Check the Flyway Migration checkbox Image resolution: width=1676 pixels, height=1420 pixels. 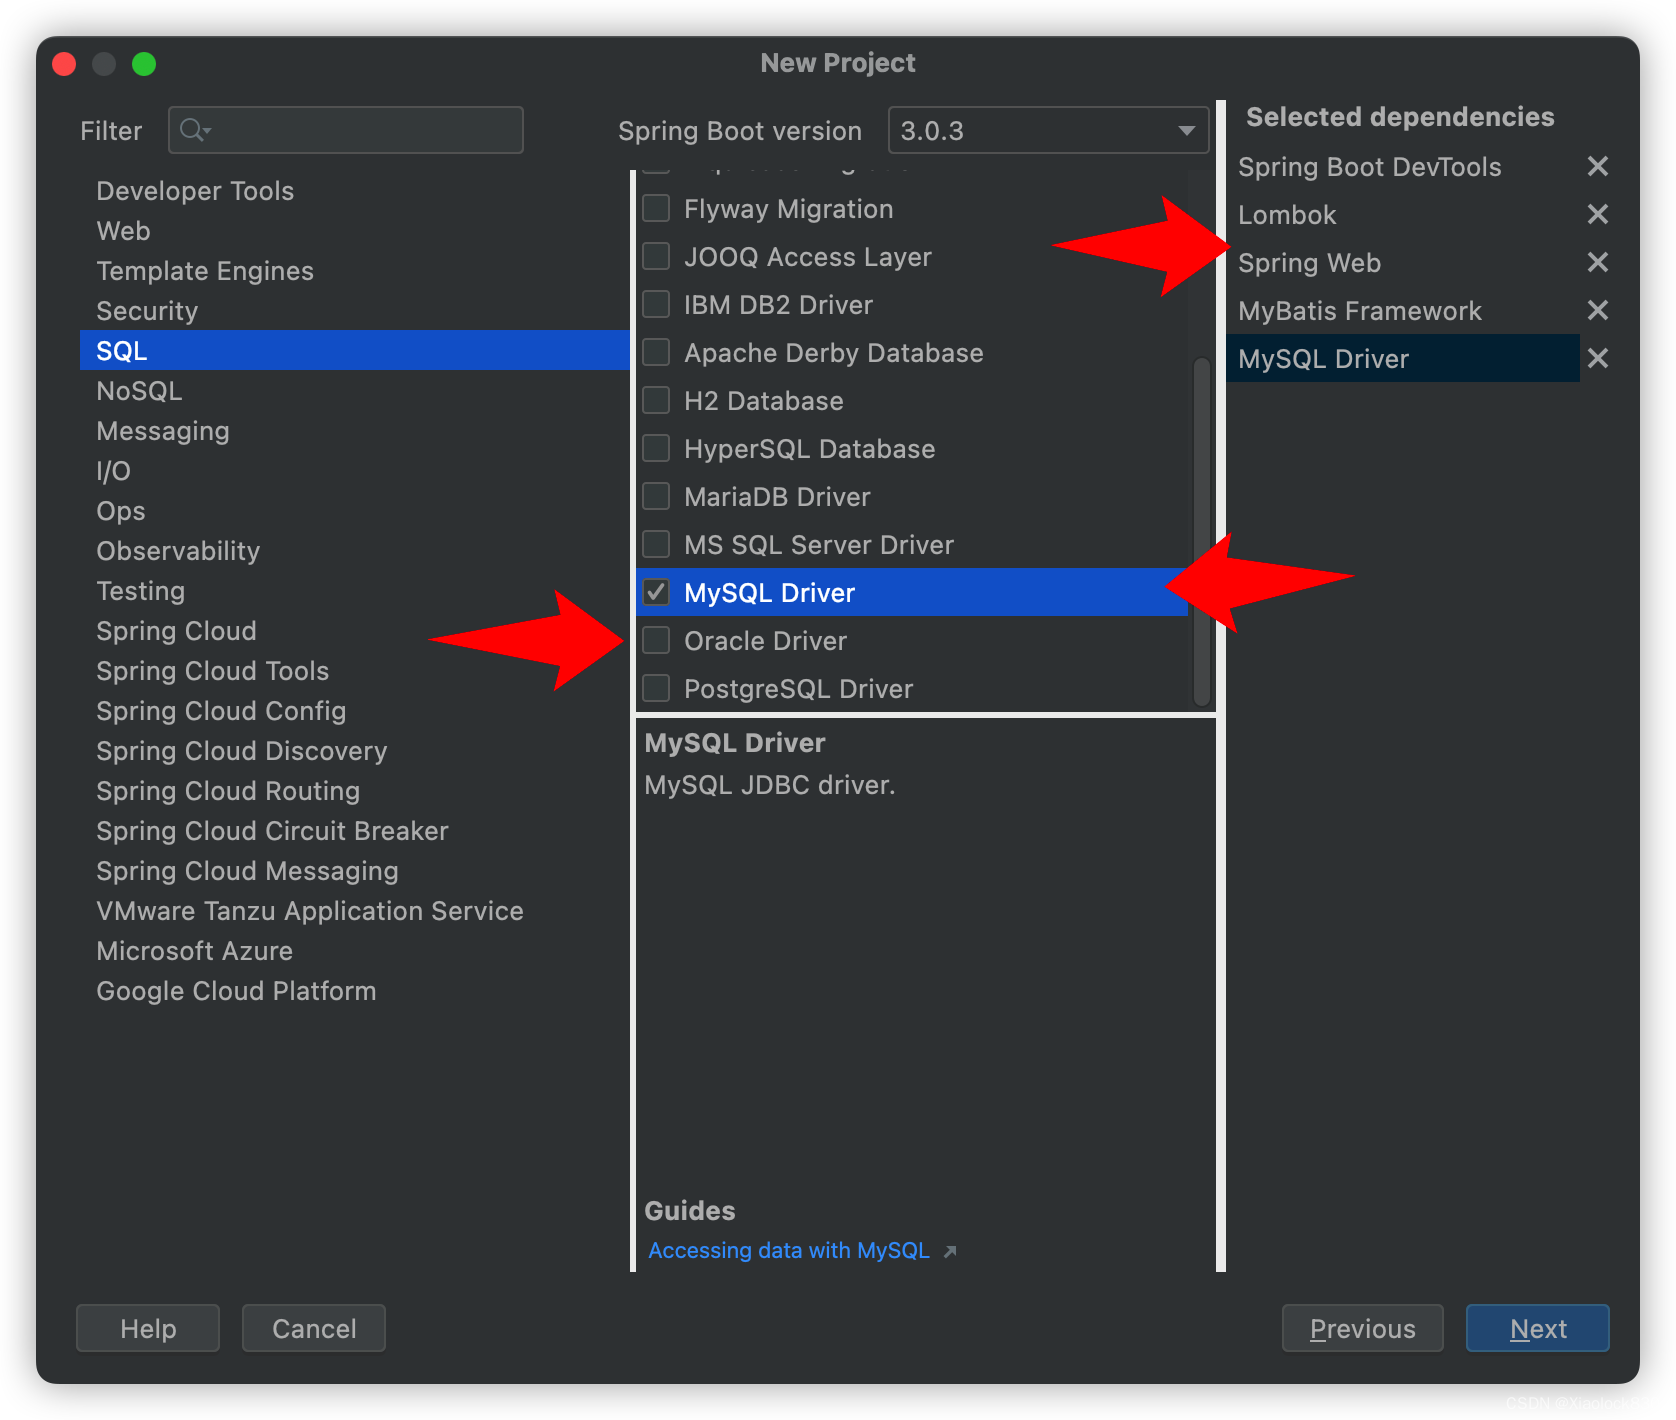pos(656,208)
